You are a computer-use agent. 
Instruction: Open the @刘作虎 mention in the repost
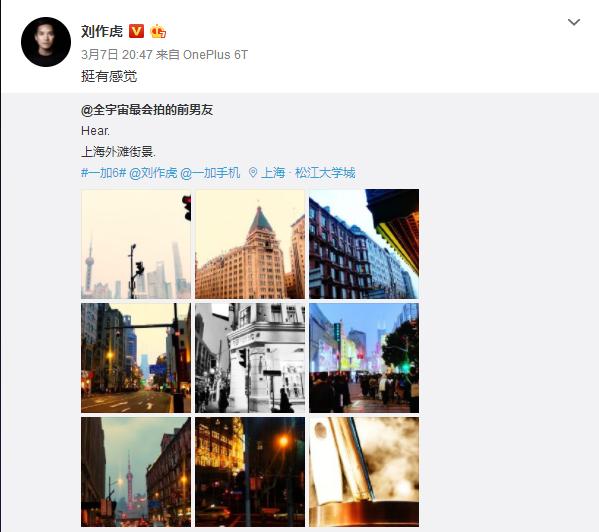(x=153, y=173)
